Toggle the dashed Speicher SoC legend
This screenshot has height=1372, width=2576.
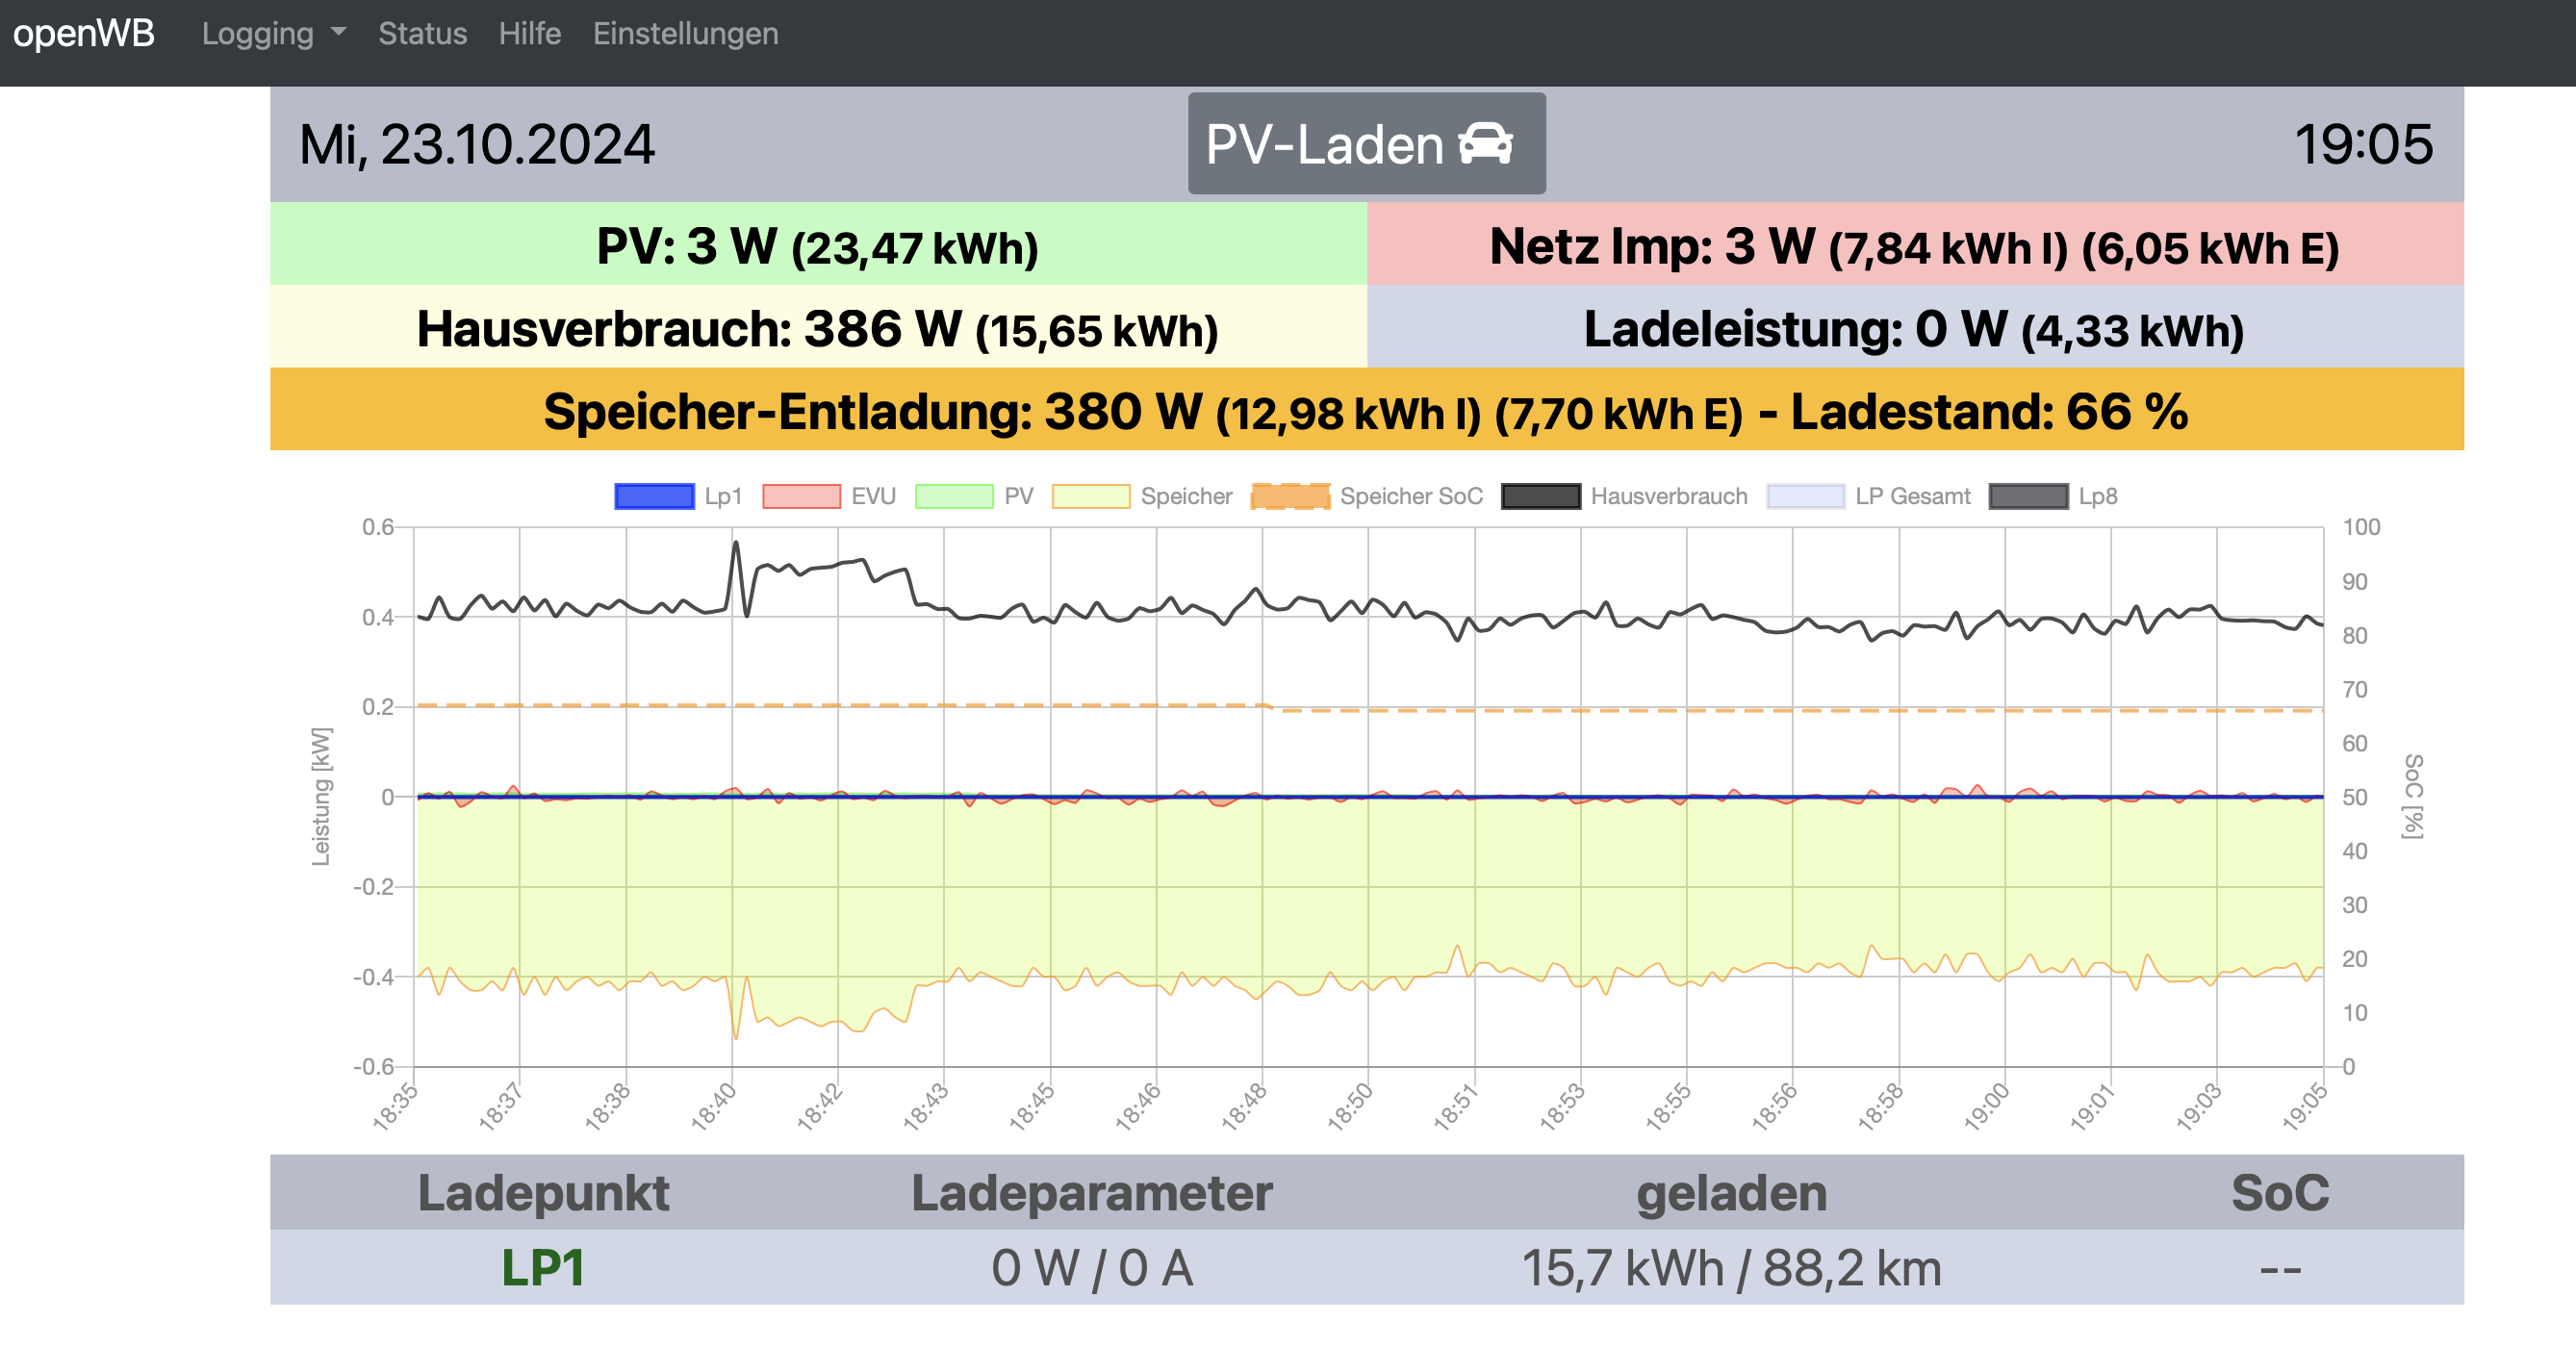tap(1290, 497)
